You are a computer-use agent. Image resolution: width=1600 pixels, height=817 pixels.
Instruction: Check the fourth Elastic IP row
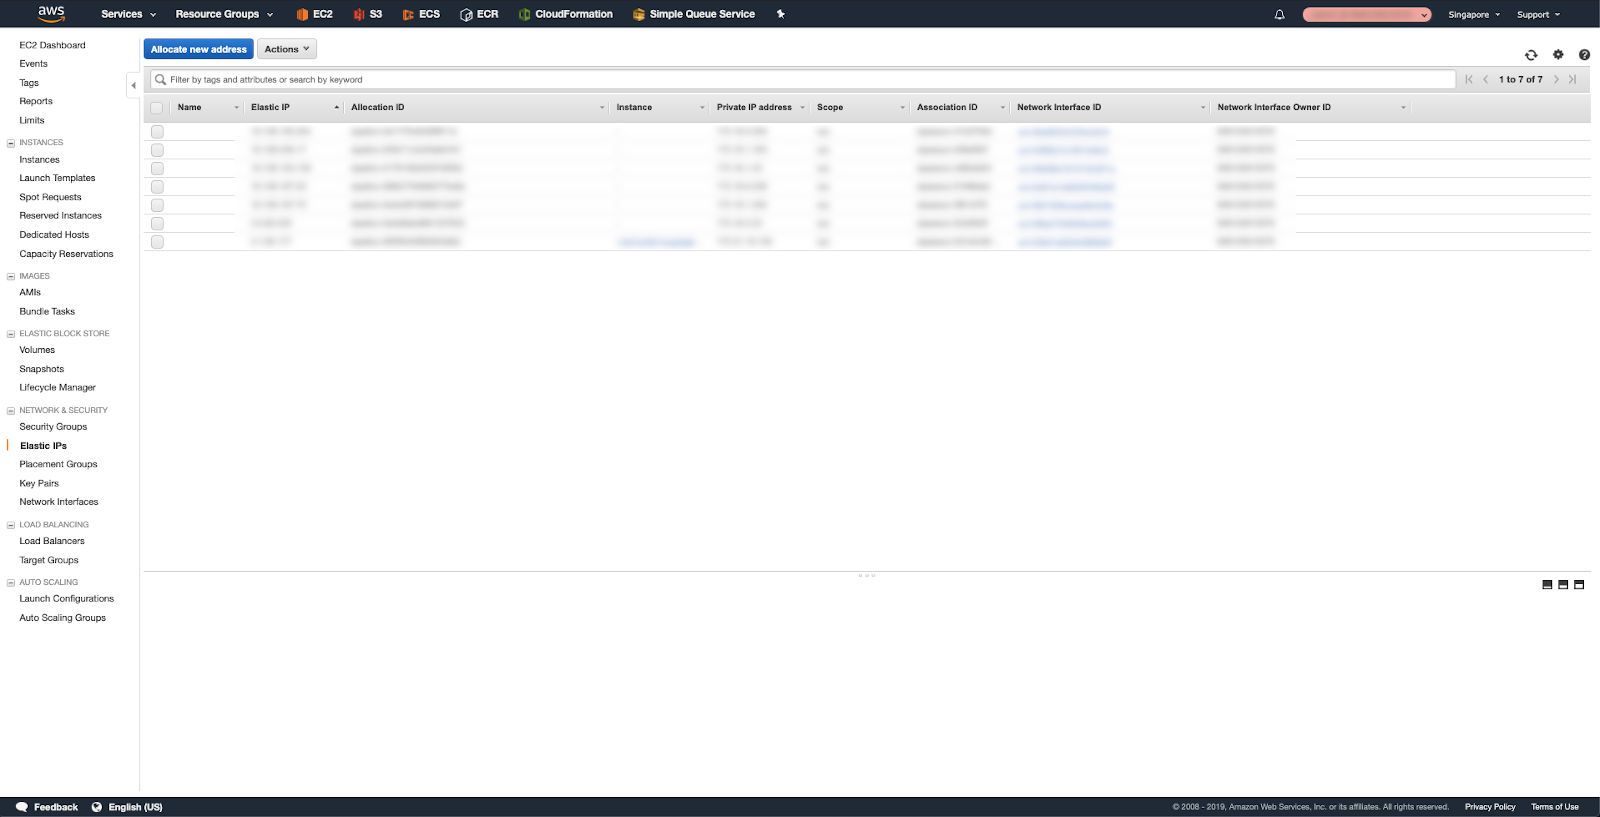click(157, 186)
